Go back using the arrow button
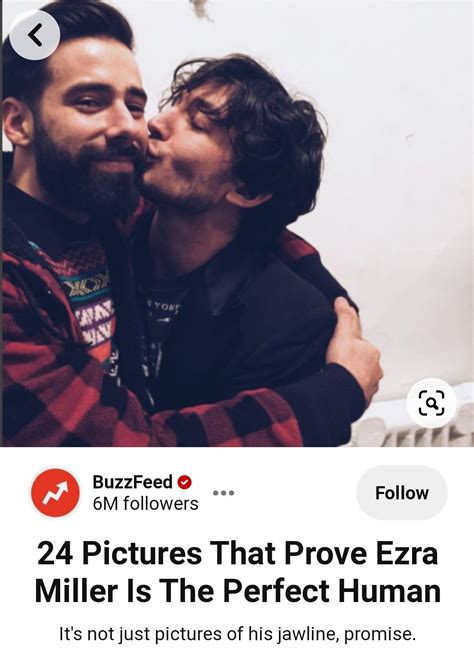 coord(34,35)
